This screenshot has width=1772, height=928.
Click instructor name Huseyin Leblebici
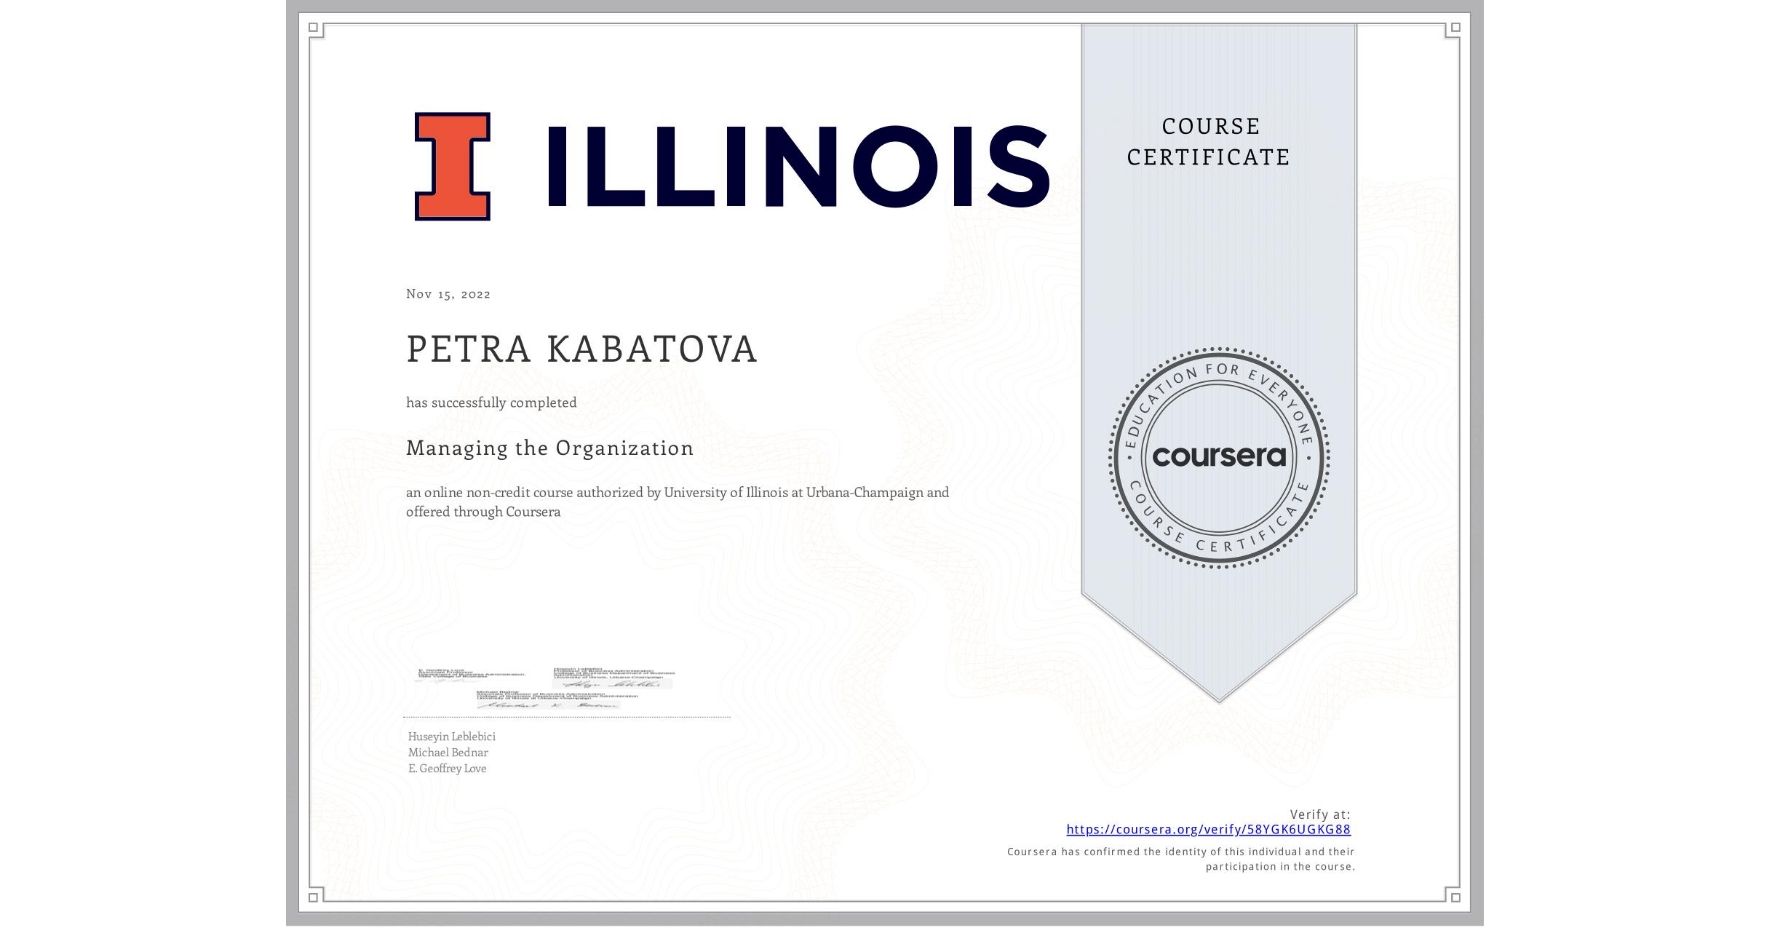[x=452, y=736]
